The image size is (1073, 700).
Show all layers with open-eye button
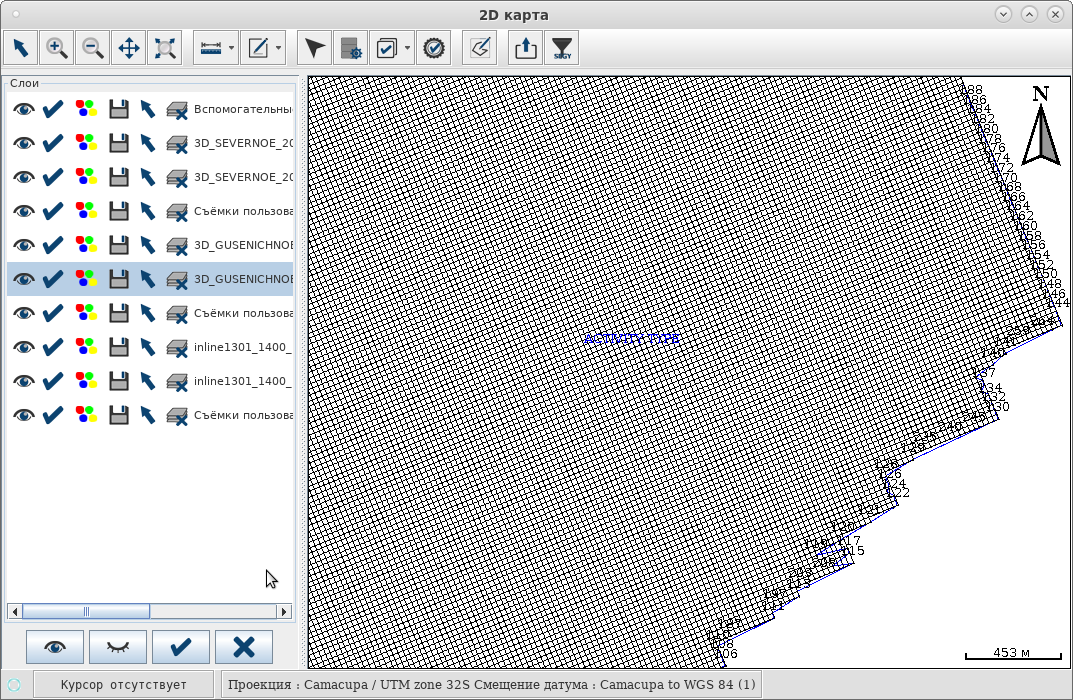[55, 647]
